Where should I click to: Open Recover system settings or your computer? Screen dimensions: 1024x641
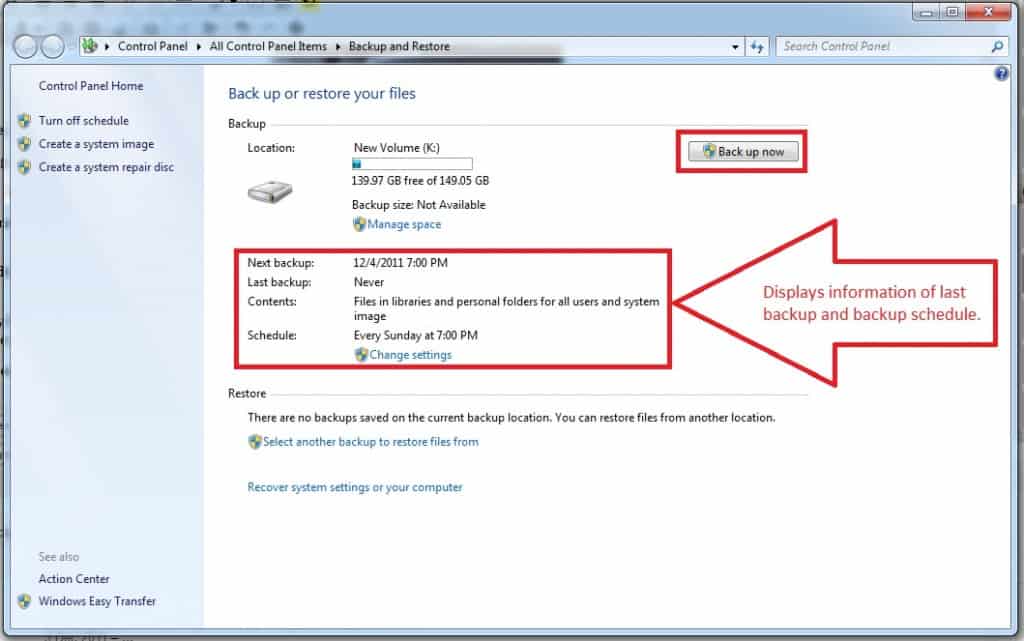(x=355, y=488)
